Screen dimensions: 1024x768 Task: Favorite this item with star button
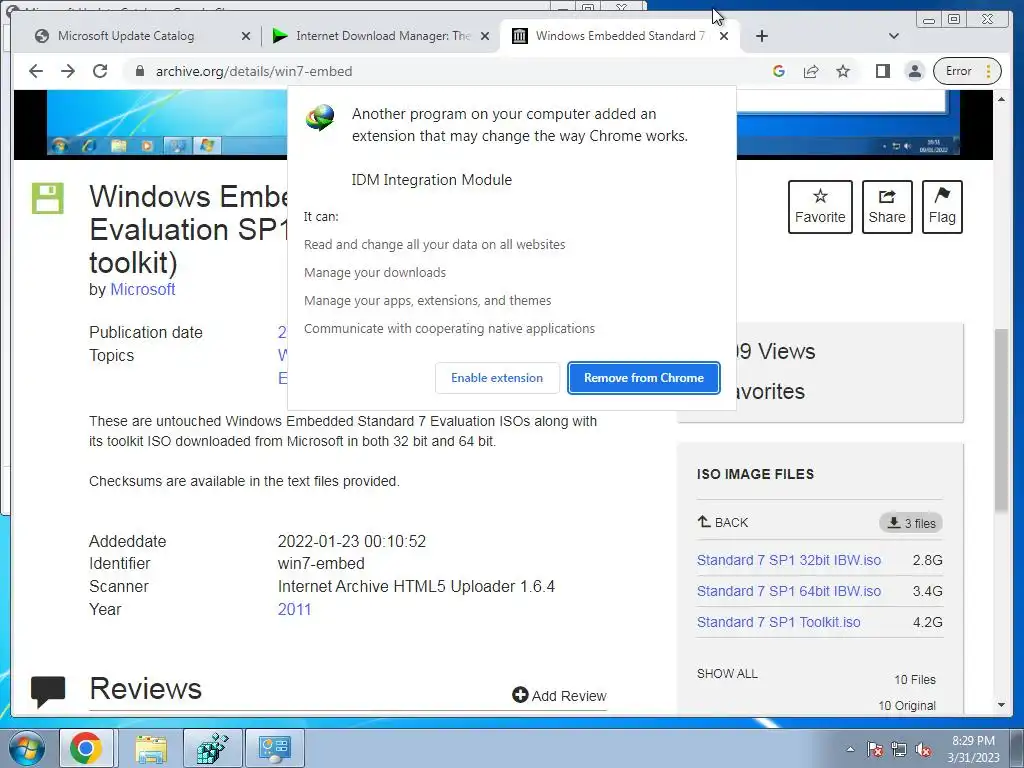[x=820, y=206]
